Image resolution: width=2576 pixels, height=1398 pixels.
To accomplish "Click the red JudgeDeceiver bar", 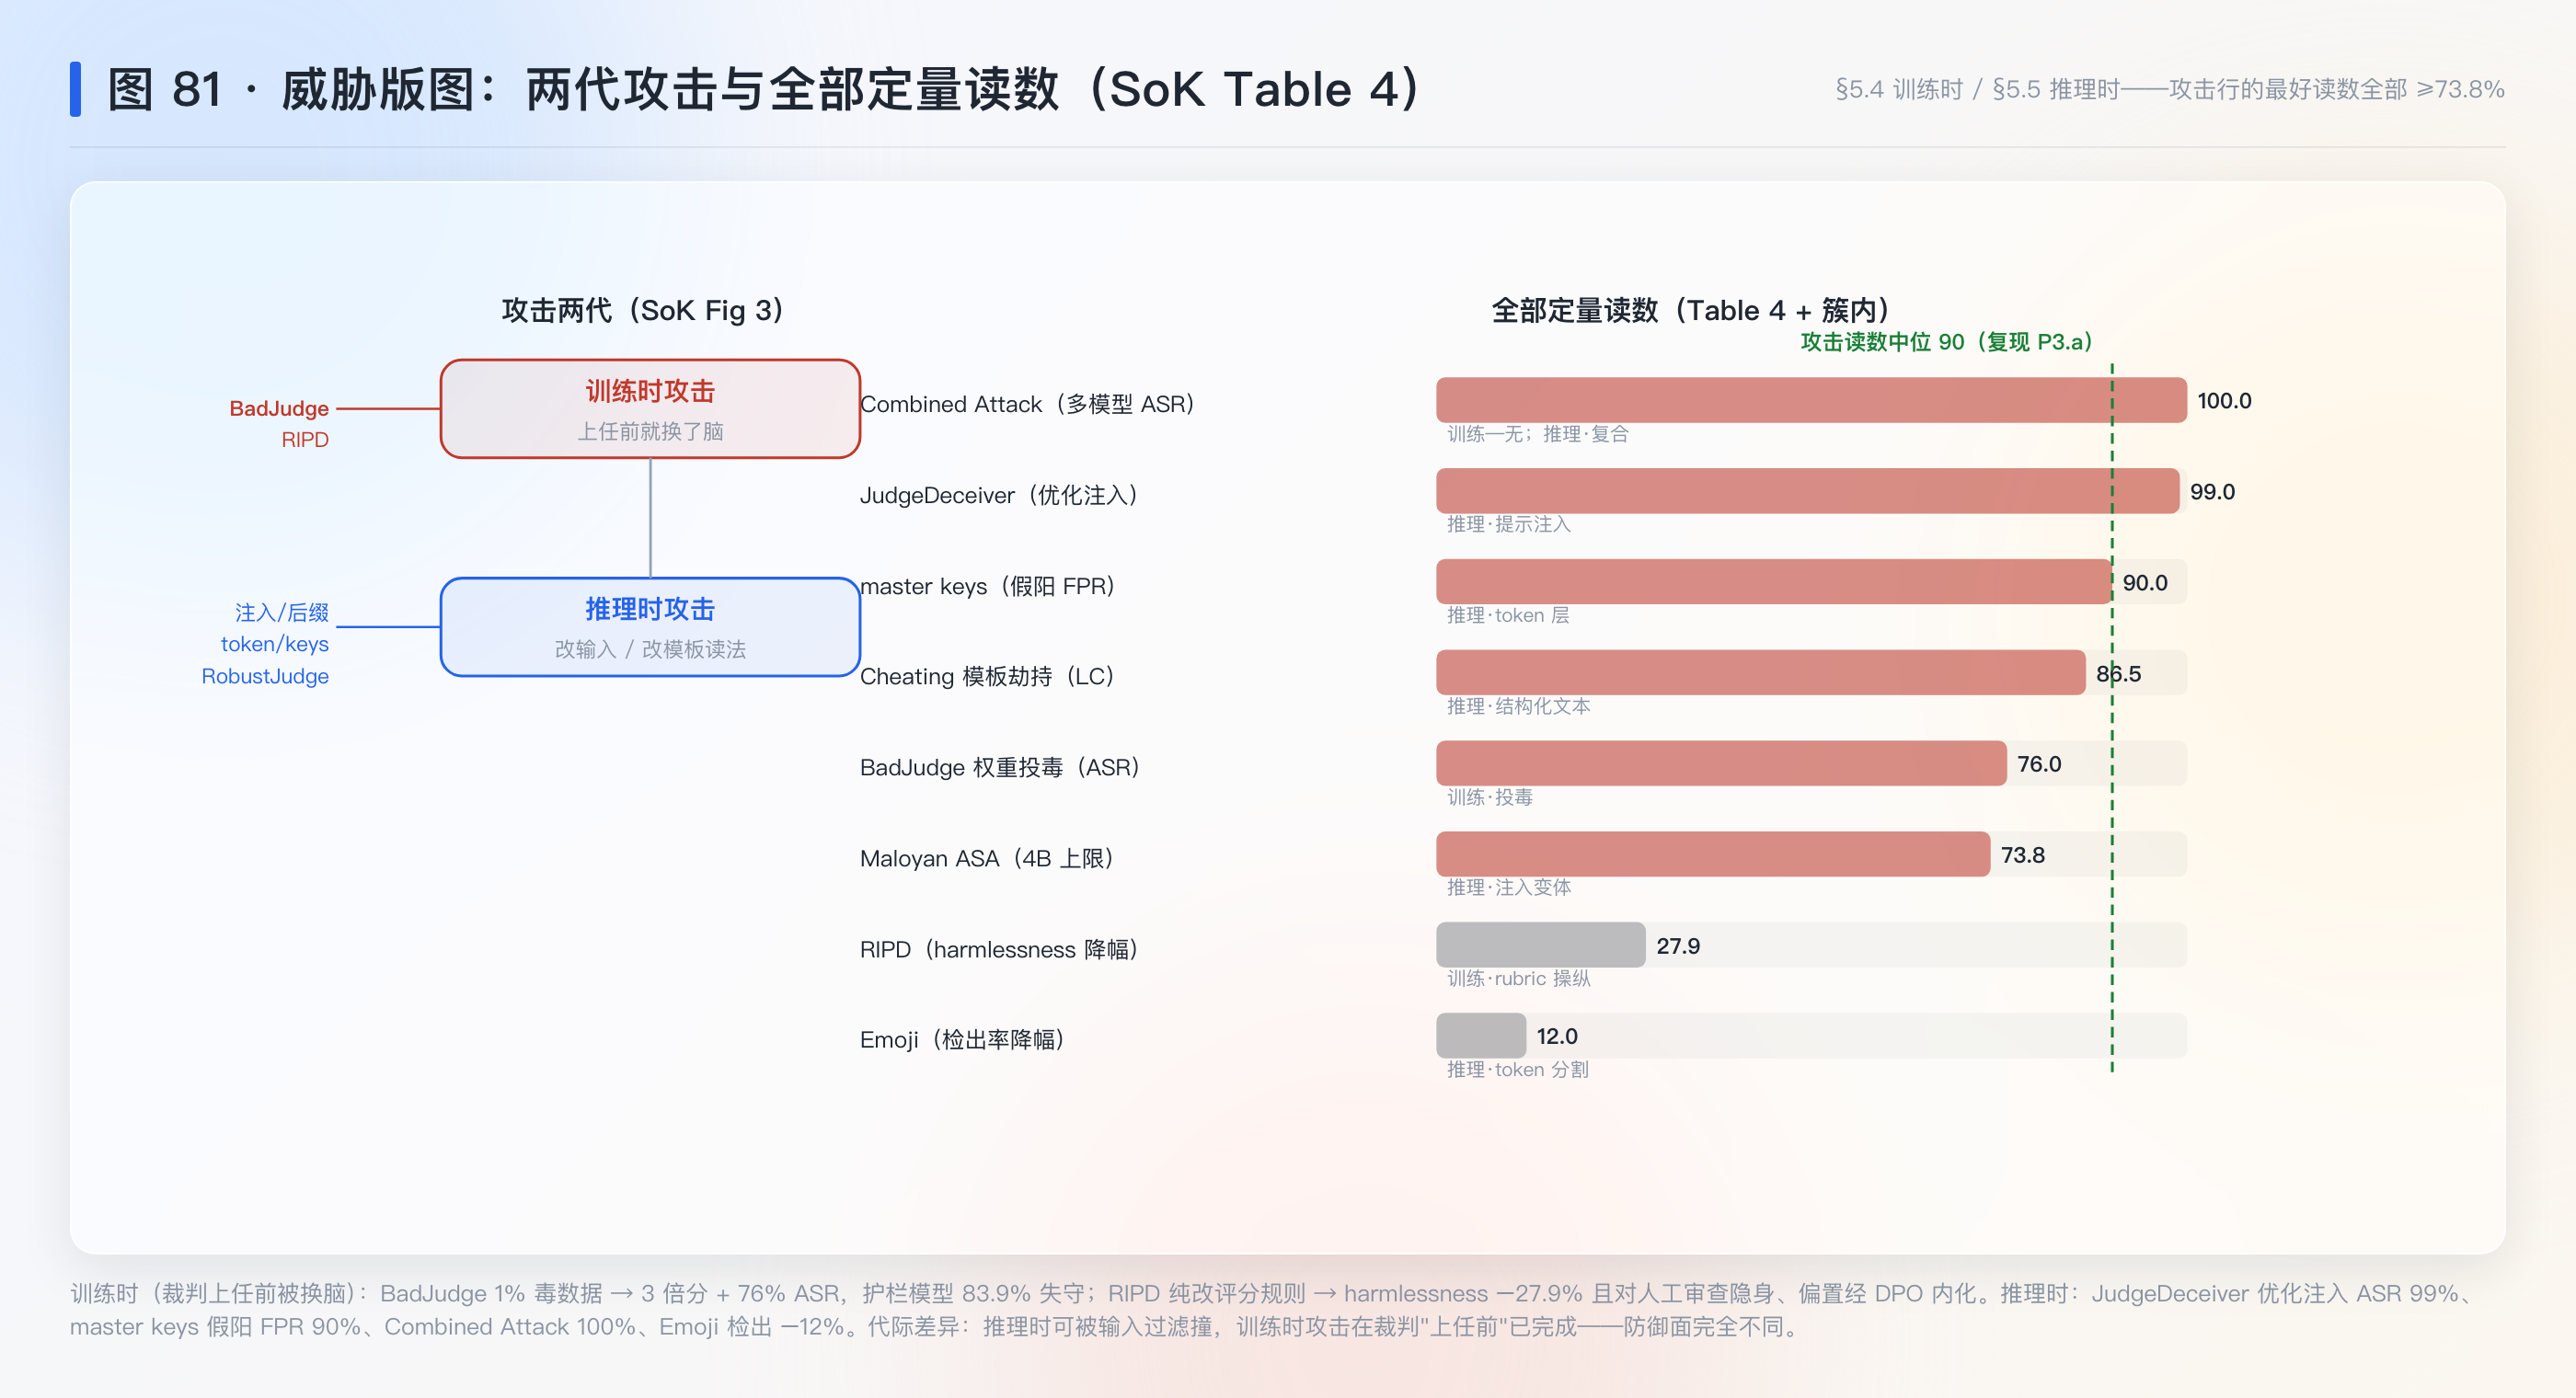I will (x=1807, y=491).
